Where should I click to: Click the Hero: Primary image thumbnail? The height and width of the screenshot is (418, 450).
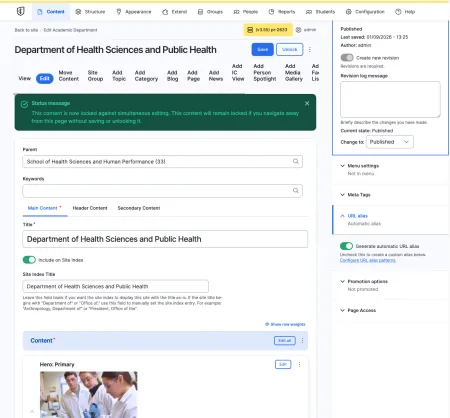tap(89, 395)
